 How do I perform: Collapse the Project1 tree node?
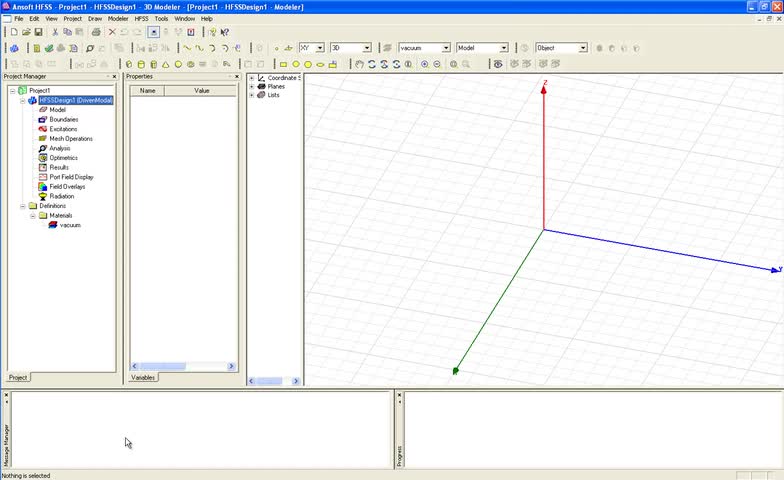(x=12, y=90)
